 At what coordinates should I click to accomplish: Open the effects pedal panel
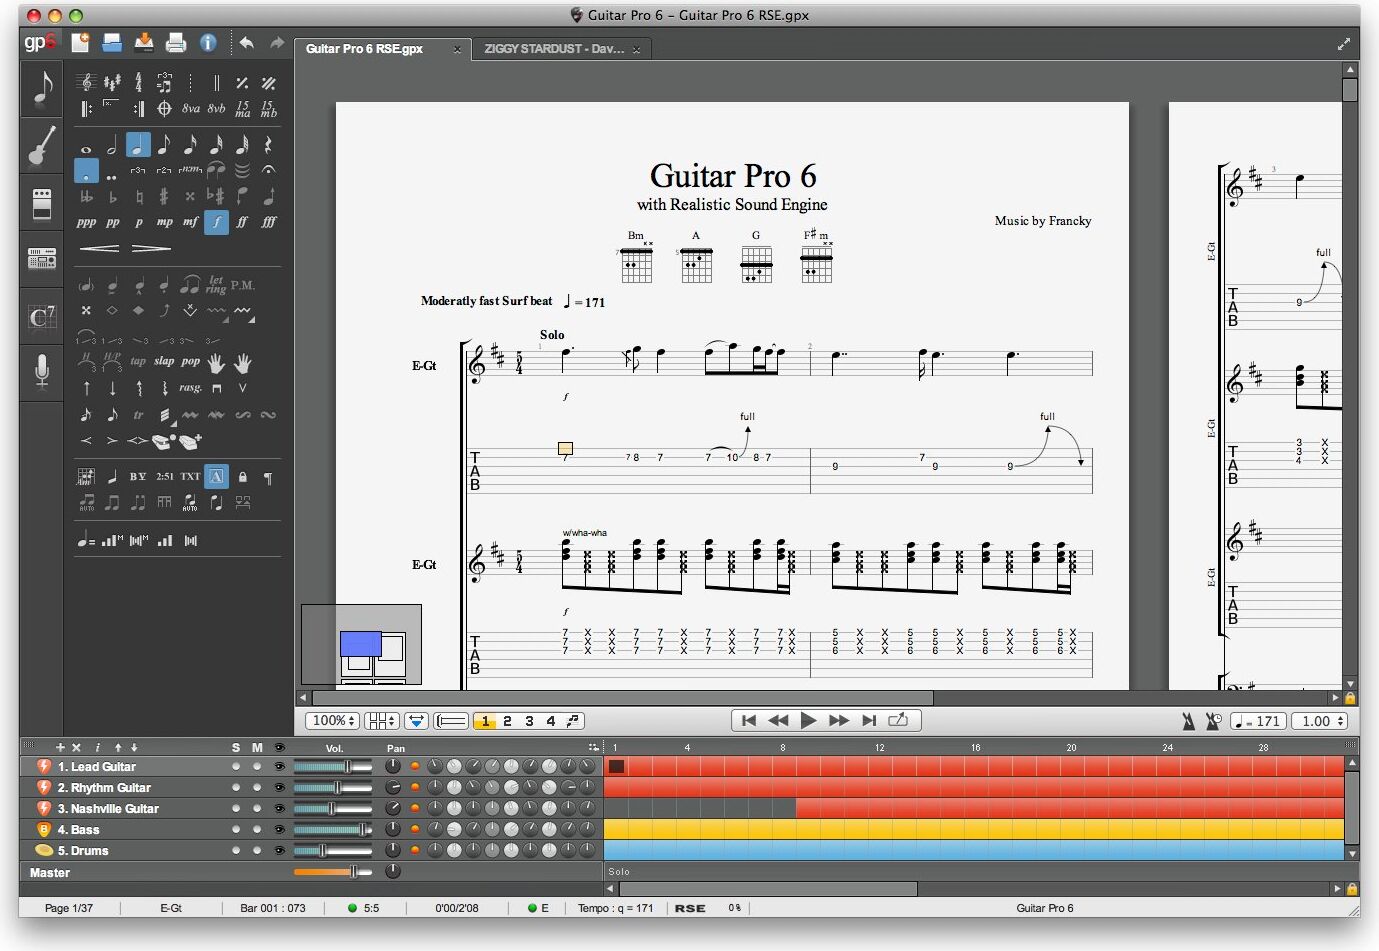point(41,203)
